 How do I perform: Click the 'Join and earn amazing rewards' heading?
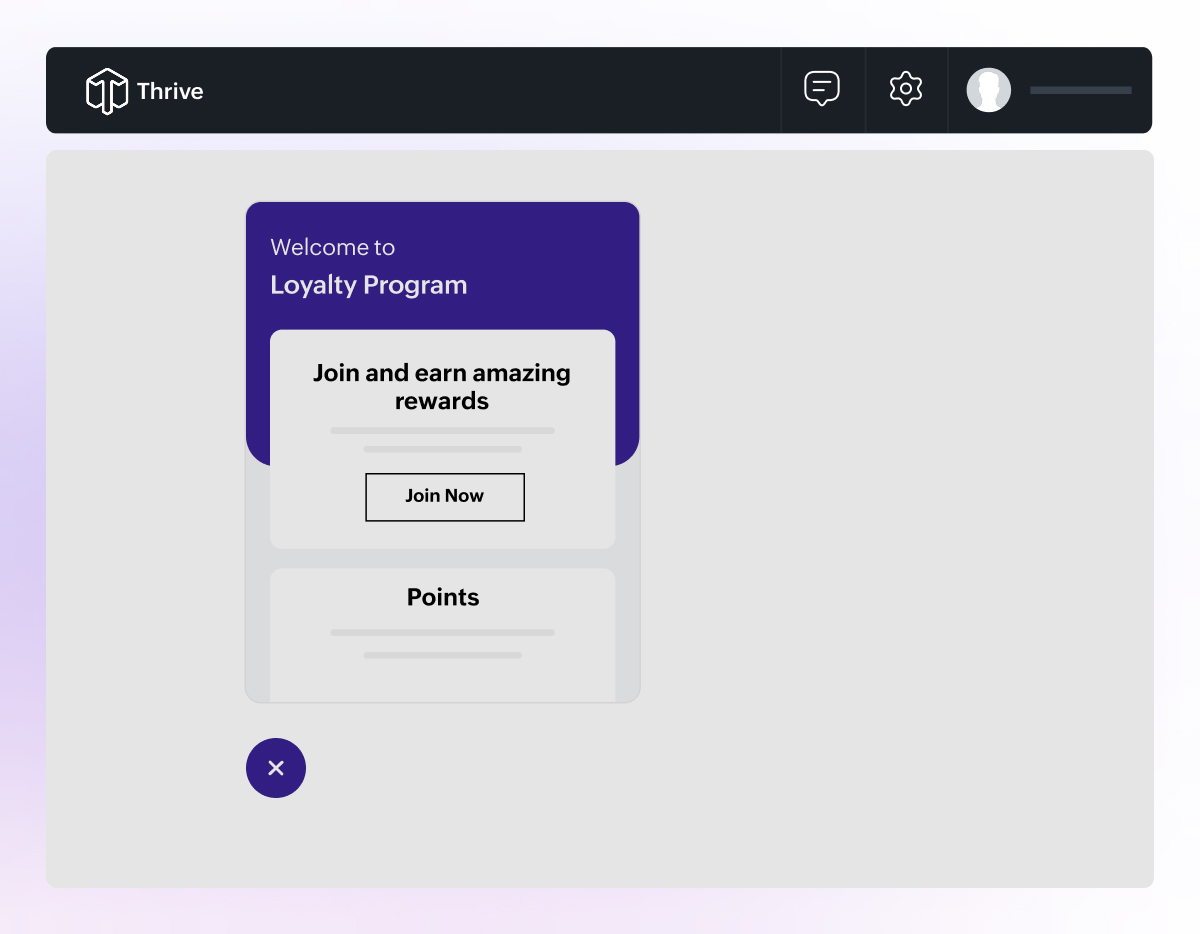pos(442,387)
